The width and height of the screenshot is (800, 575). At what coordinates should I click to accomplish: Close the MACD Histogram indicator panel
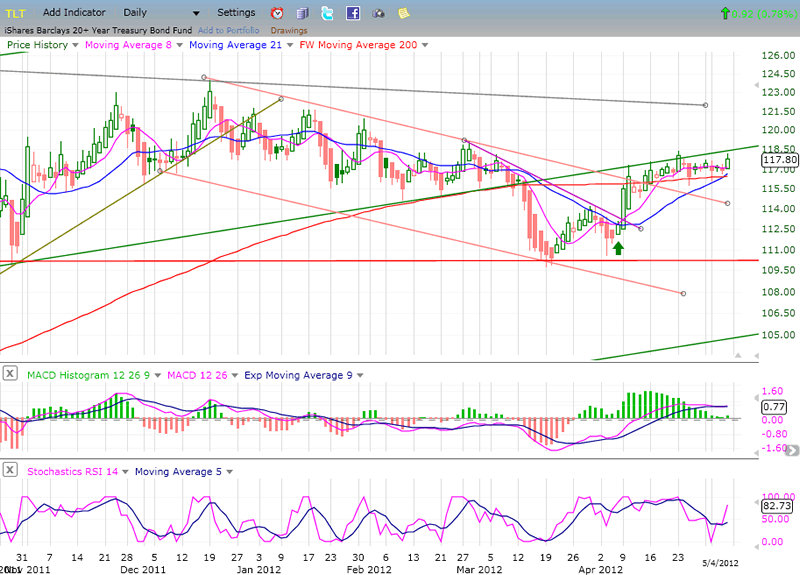click(x=10, y=374)
